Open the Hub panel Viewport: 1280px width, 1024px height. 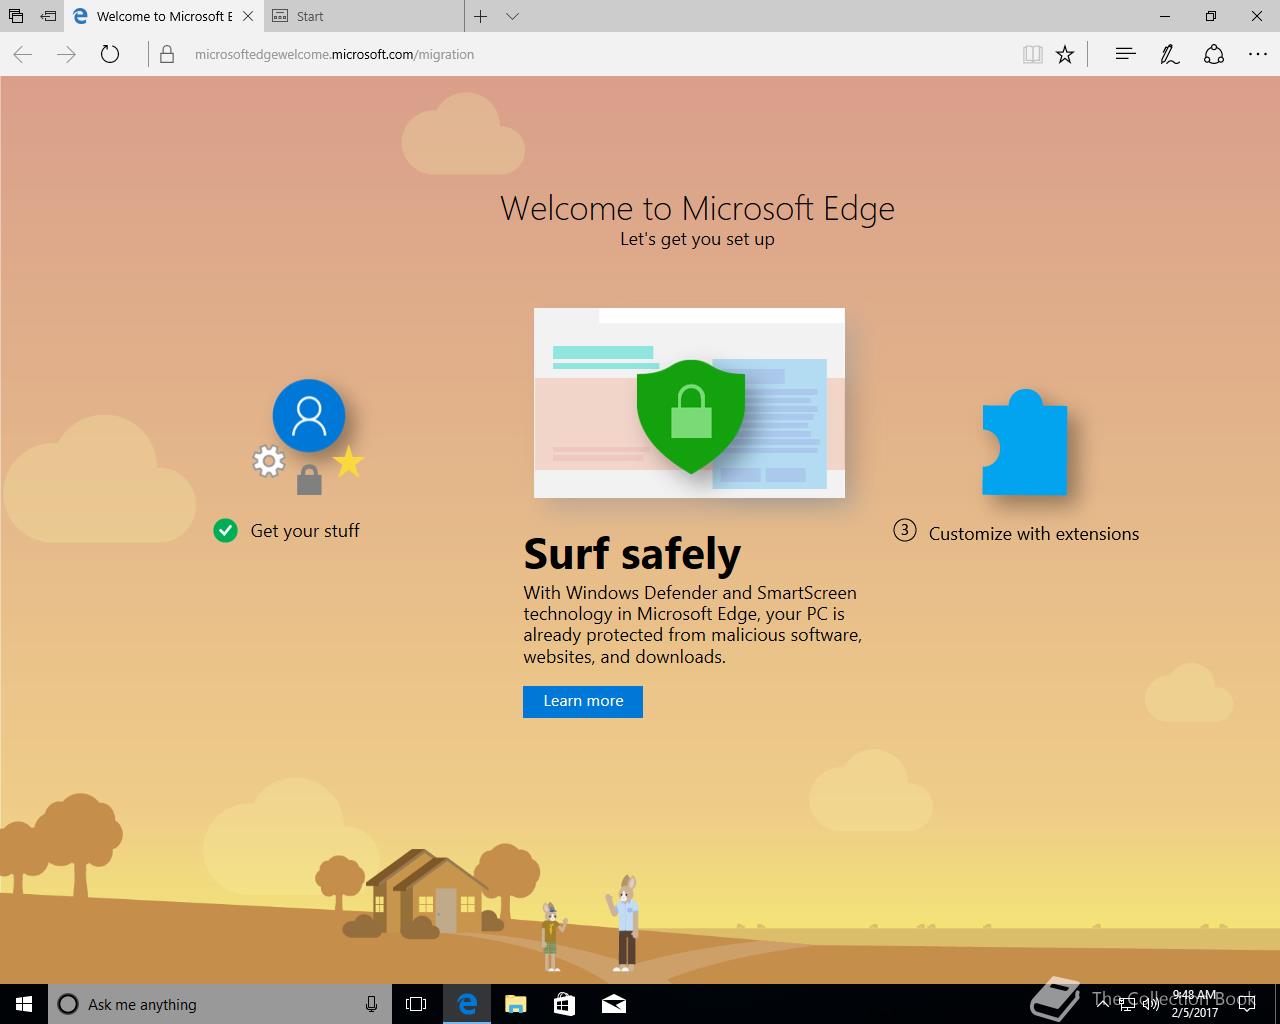(x=1125, y=54)
